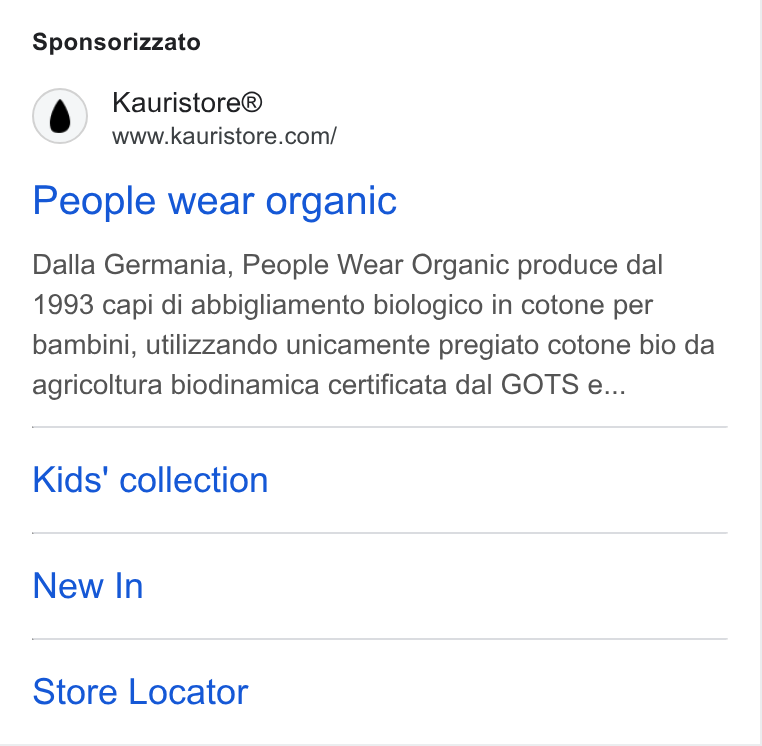Click the divider line above Store Locator

click(380, 639)
